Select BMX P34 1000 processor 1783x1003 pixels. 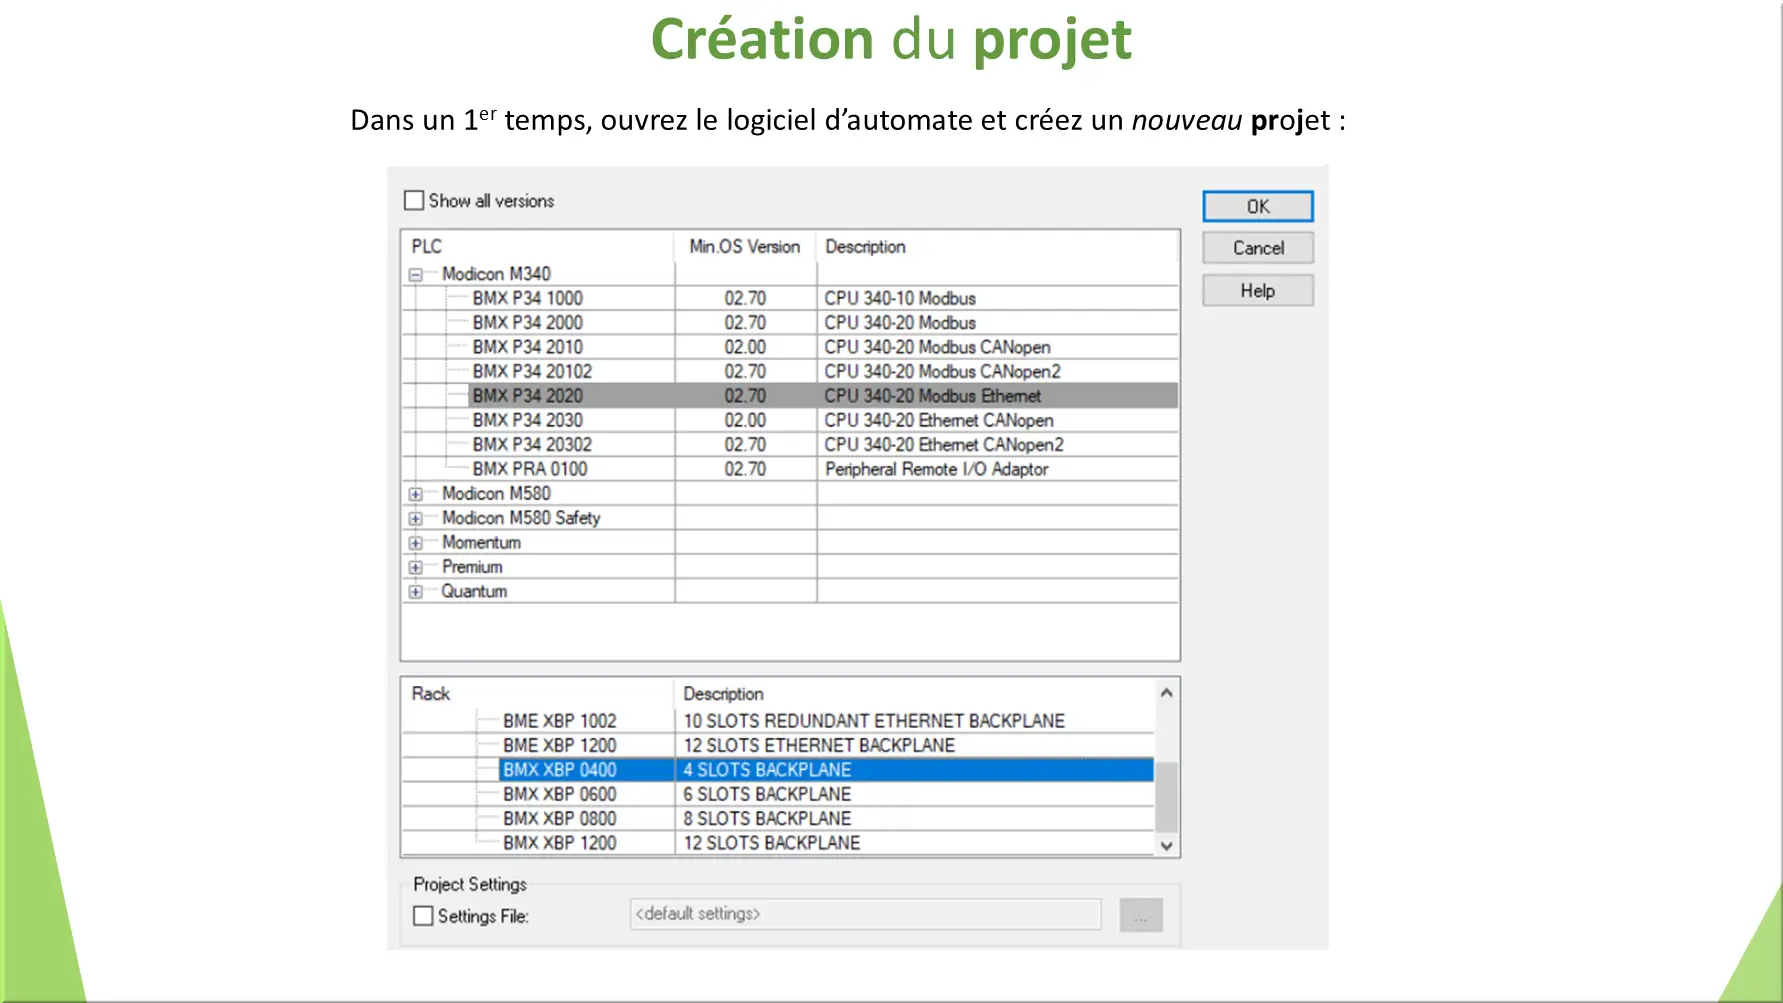[527, 298]
